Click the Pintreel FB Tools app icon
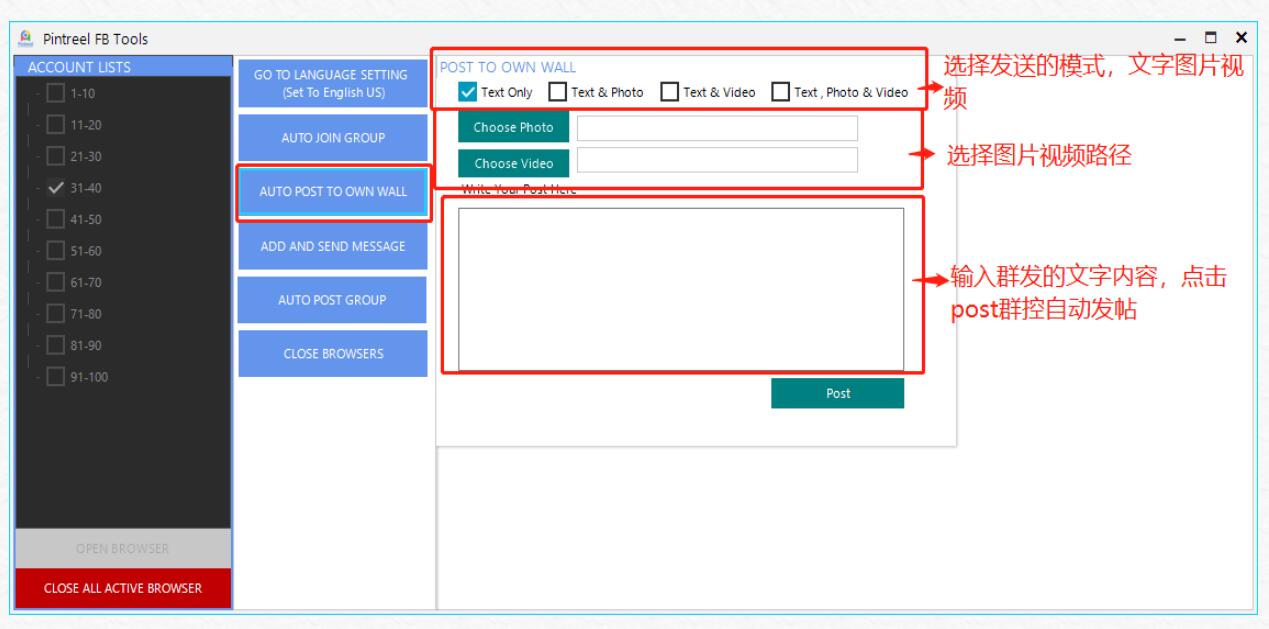Viewport: 1269px width, 629px height. pos(27,39)
